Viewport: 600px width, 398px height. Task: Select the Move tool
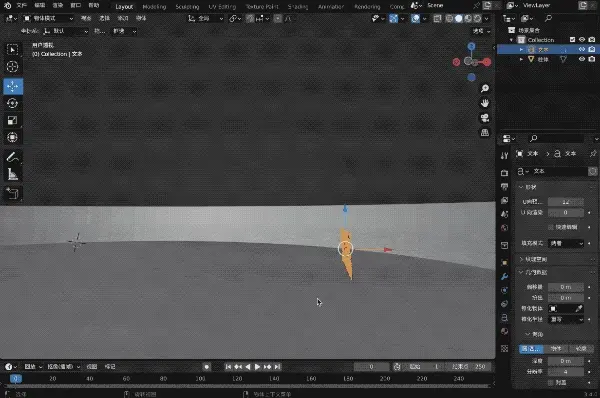(x=13, y=86)
